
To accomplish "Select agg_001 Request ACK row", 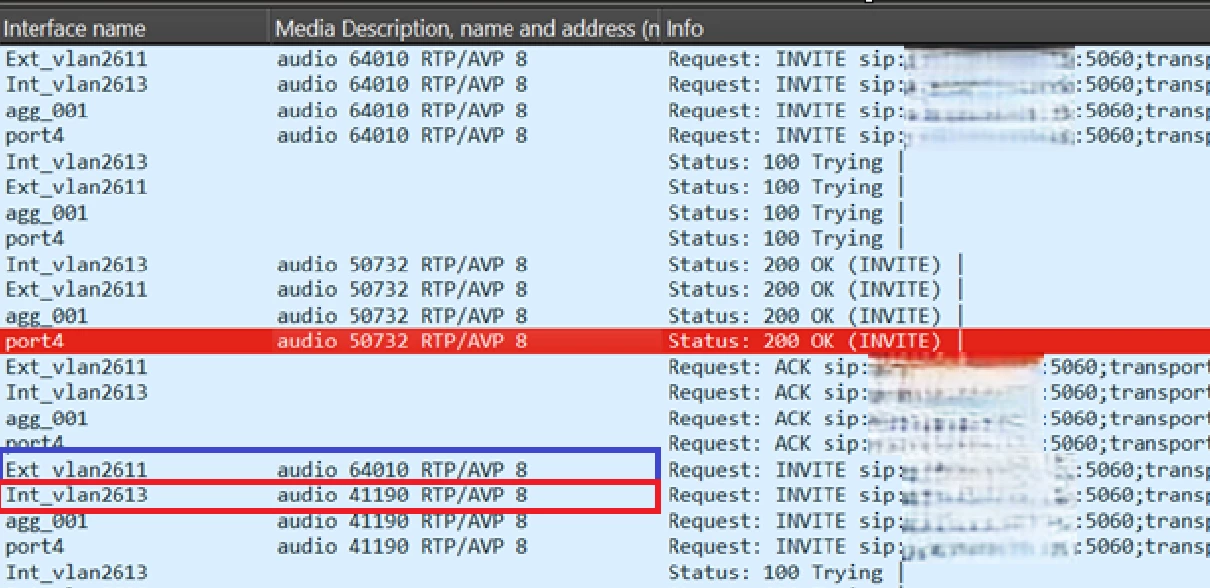I will click(x=605, y=419).
